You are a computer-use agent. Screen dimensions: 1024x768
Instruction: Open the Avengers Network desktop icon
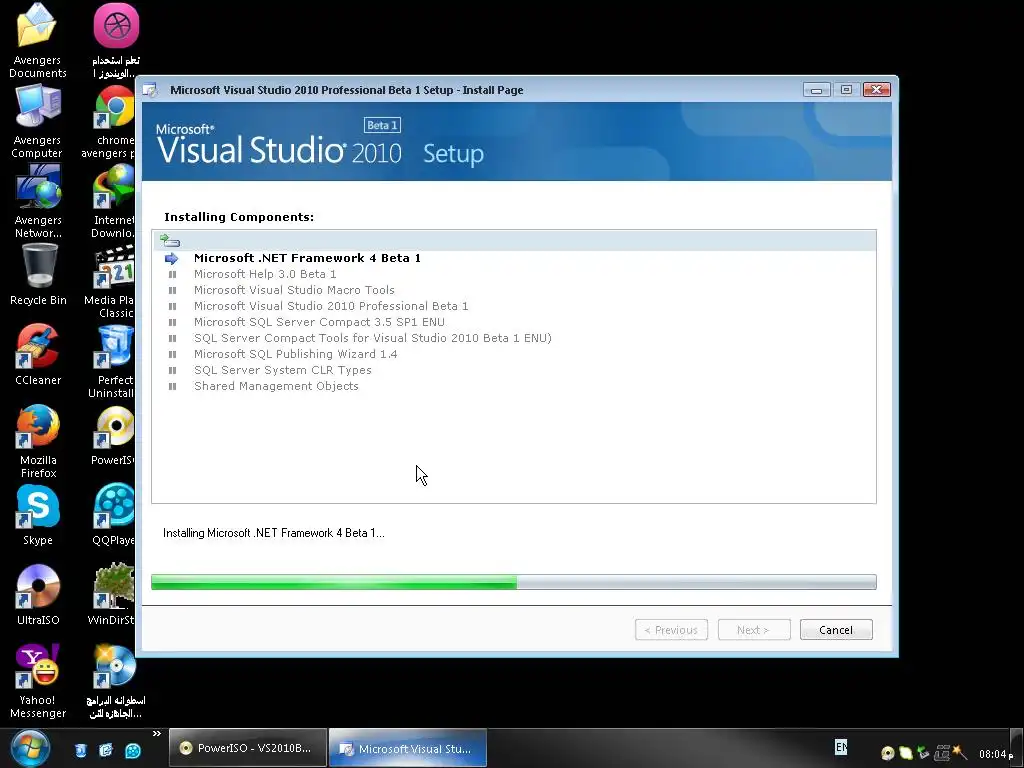coord(37,201)
